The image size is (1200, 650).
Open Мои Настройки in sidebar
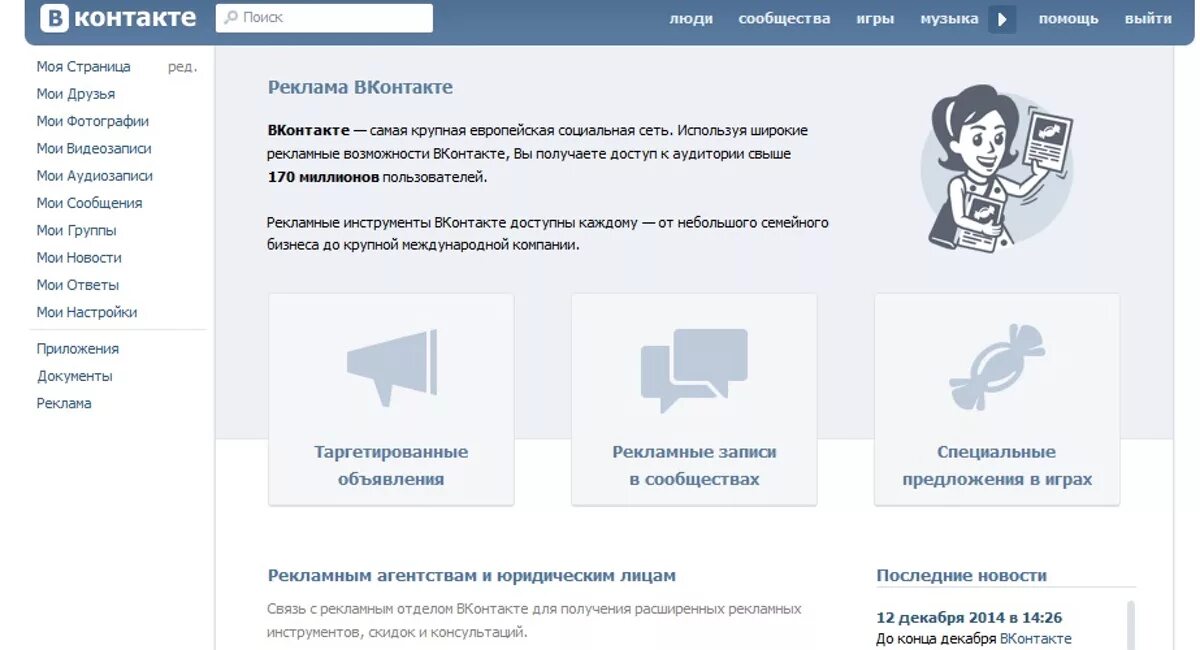click(87, 312)
